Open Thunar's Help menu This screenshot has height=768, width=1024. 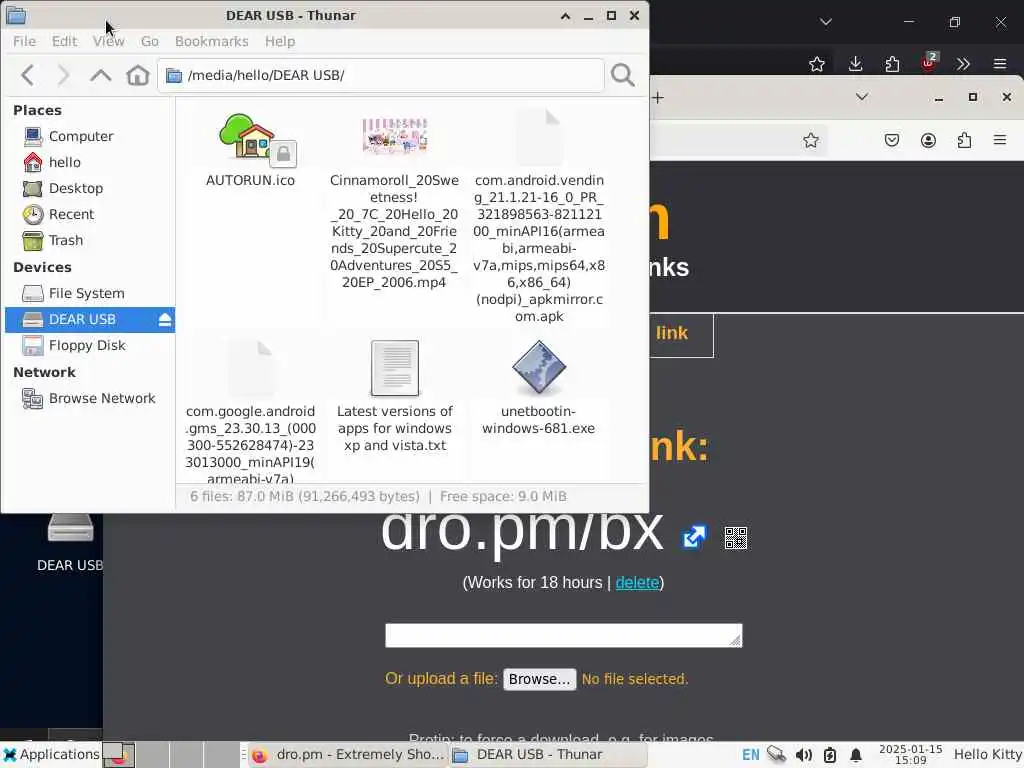tap(280, 41)
